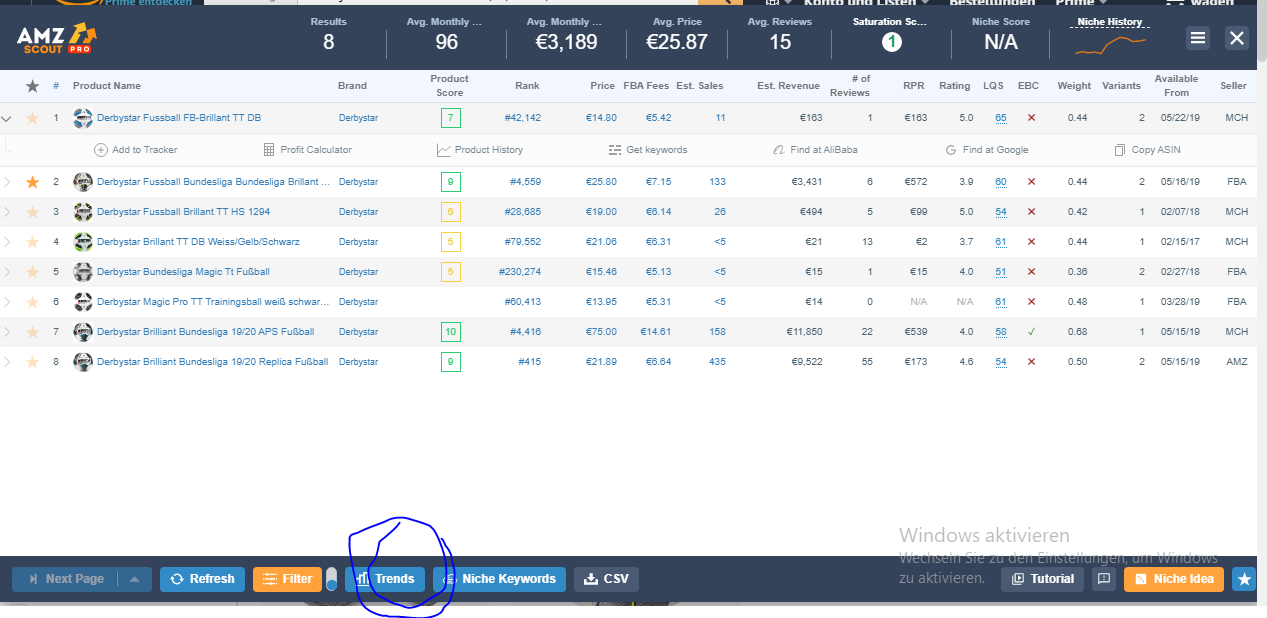Click Find at AliBaba
Screen dimensions: 1267x618
(x=816, y=150)
